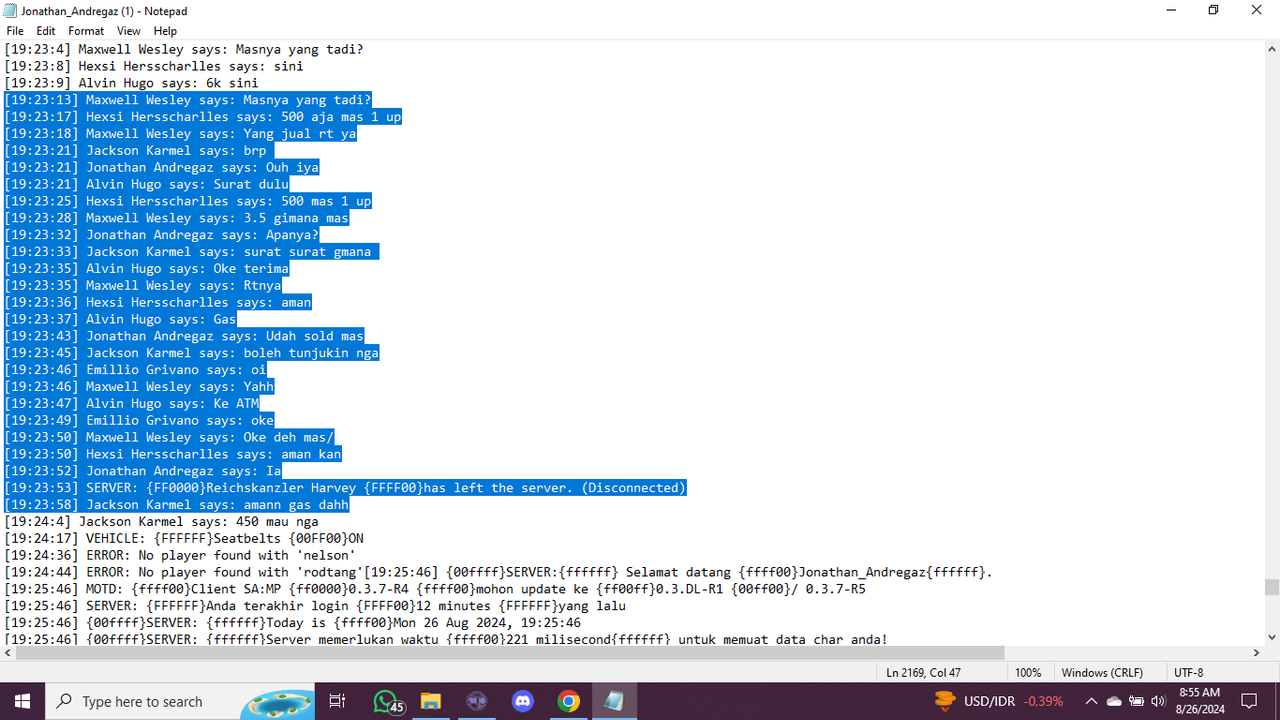
Task: Click line 'Jonathan Andregaz says: Ia'
Action: click(143, 471)
